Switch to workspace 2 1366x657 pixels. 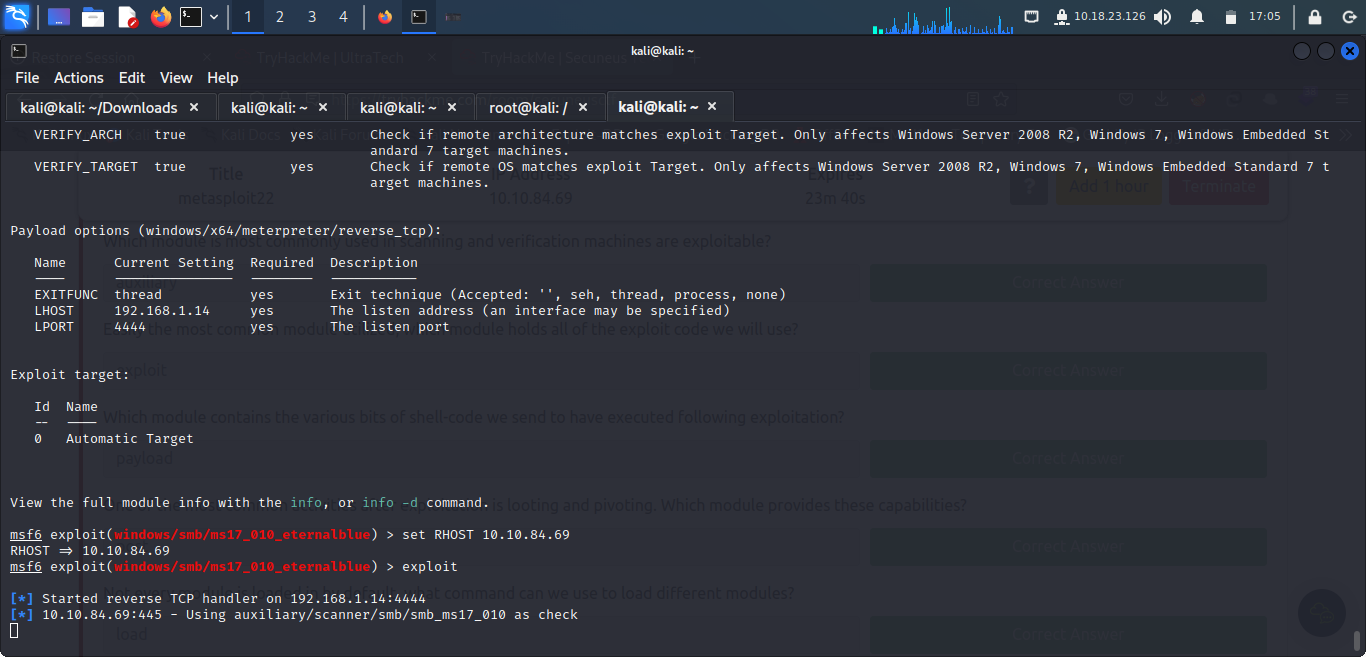coord(280,17)
